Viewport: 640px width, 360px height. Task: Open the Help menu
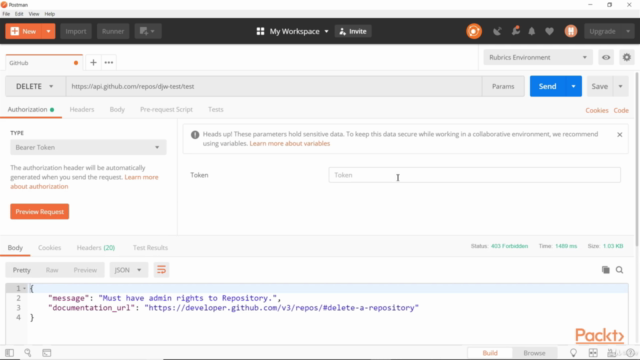tap(49, 14)
